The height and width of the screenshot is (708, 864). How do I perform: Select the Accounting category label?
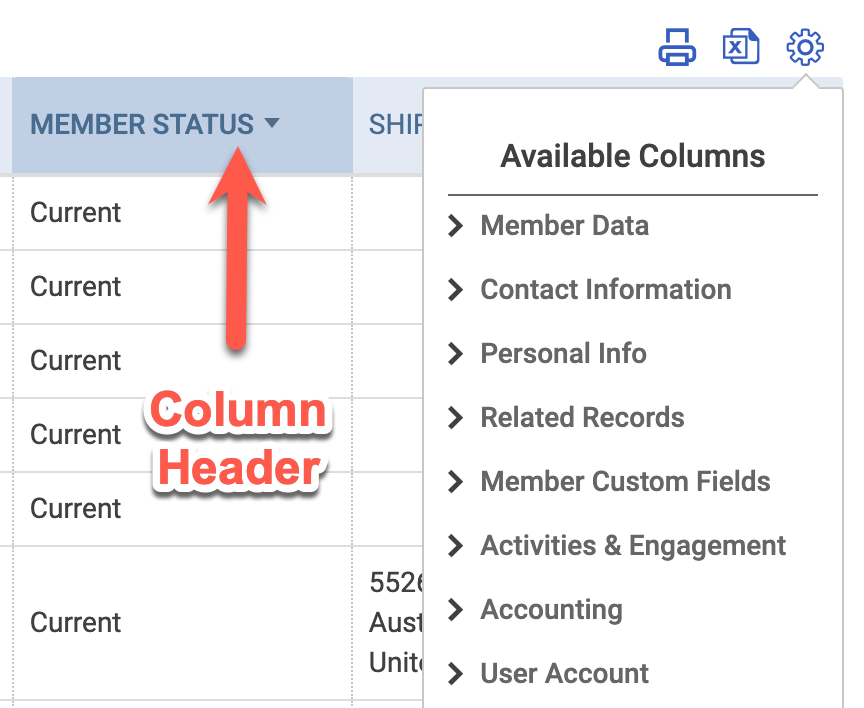[x=551, y=610]
